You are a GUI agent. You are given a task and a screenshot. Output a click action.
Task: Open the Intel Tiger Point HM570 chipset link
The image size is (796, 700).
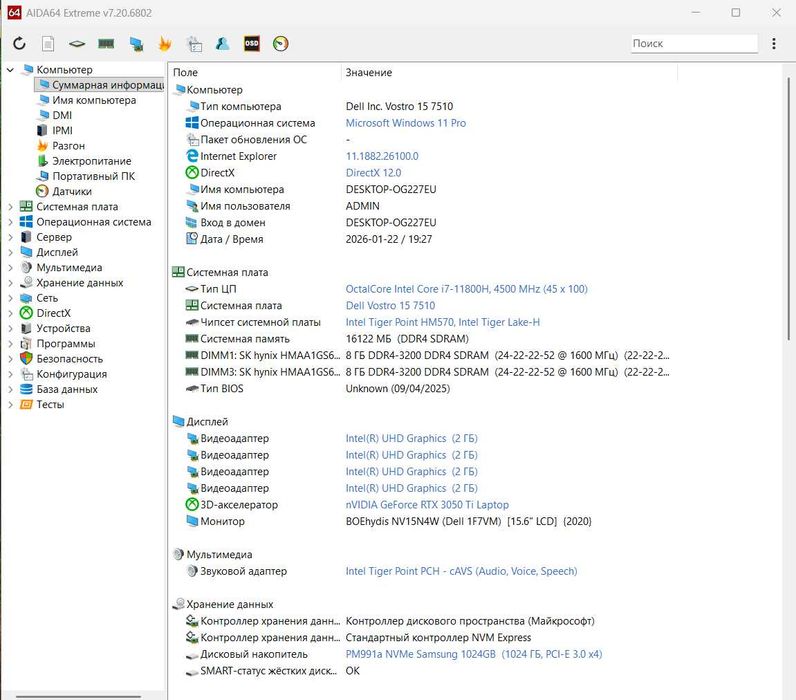(443, 322)
